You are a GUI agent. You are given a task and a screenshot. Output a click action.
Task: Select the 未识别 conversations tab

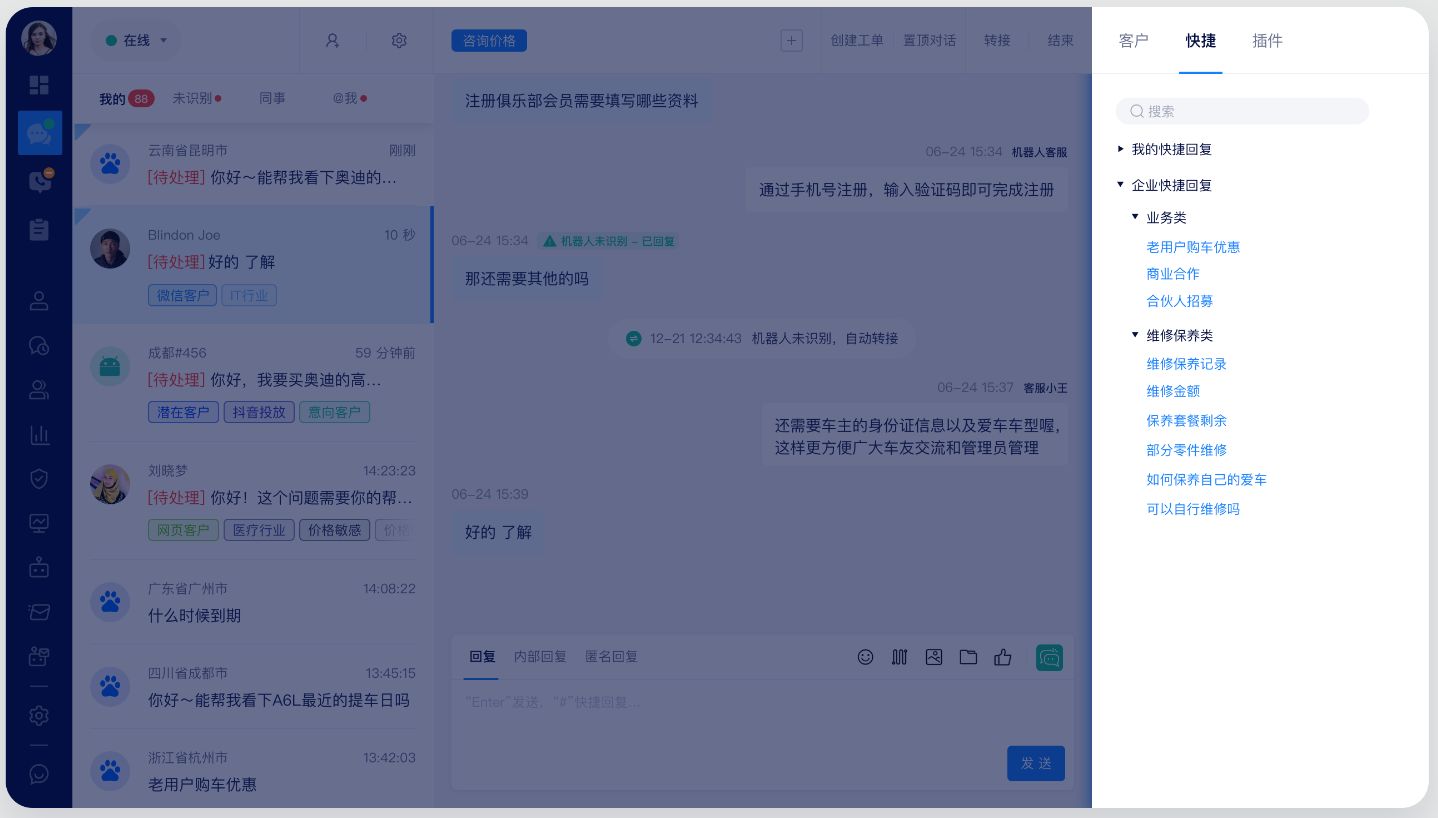196,98
